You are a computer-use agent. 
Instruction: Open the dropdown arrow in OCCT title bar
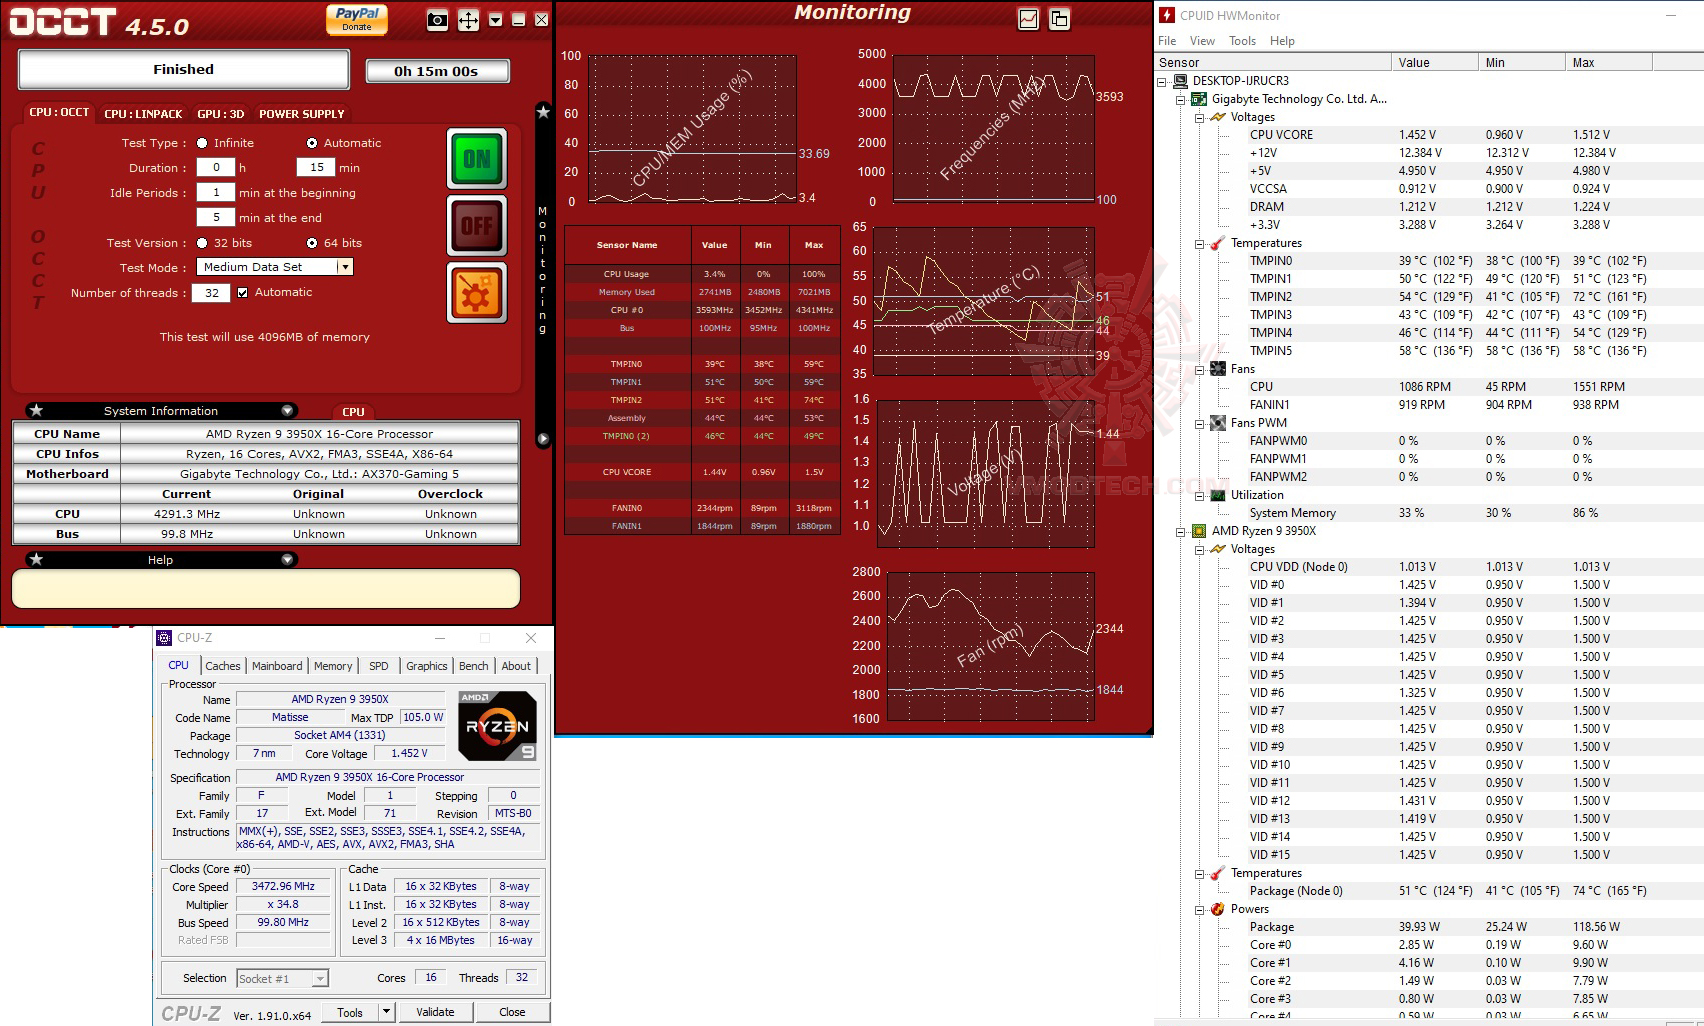pos(495,20)
